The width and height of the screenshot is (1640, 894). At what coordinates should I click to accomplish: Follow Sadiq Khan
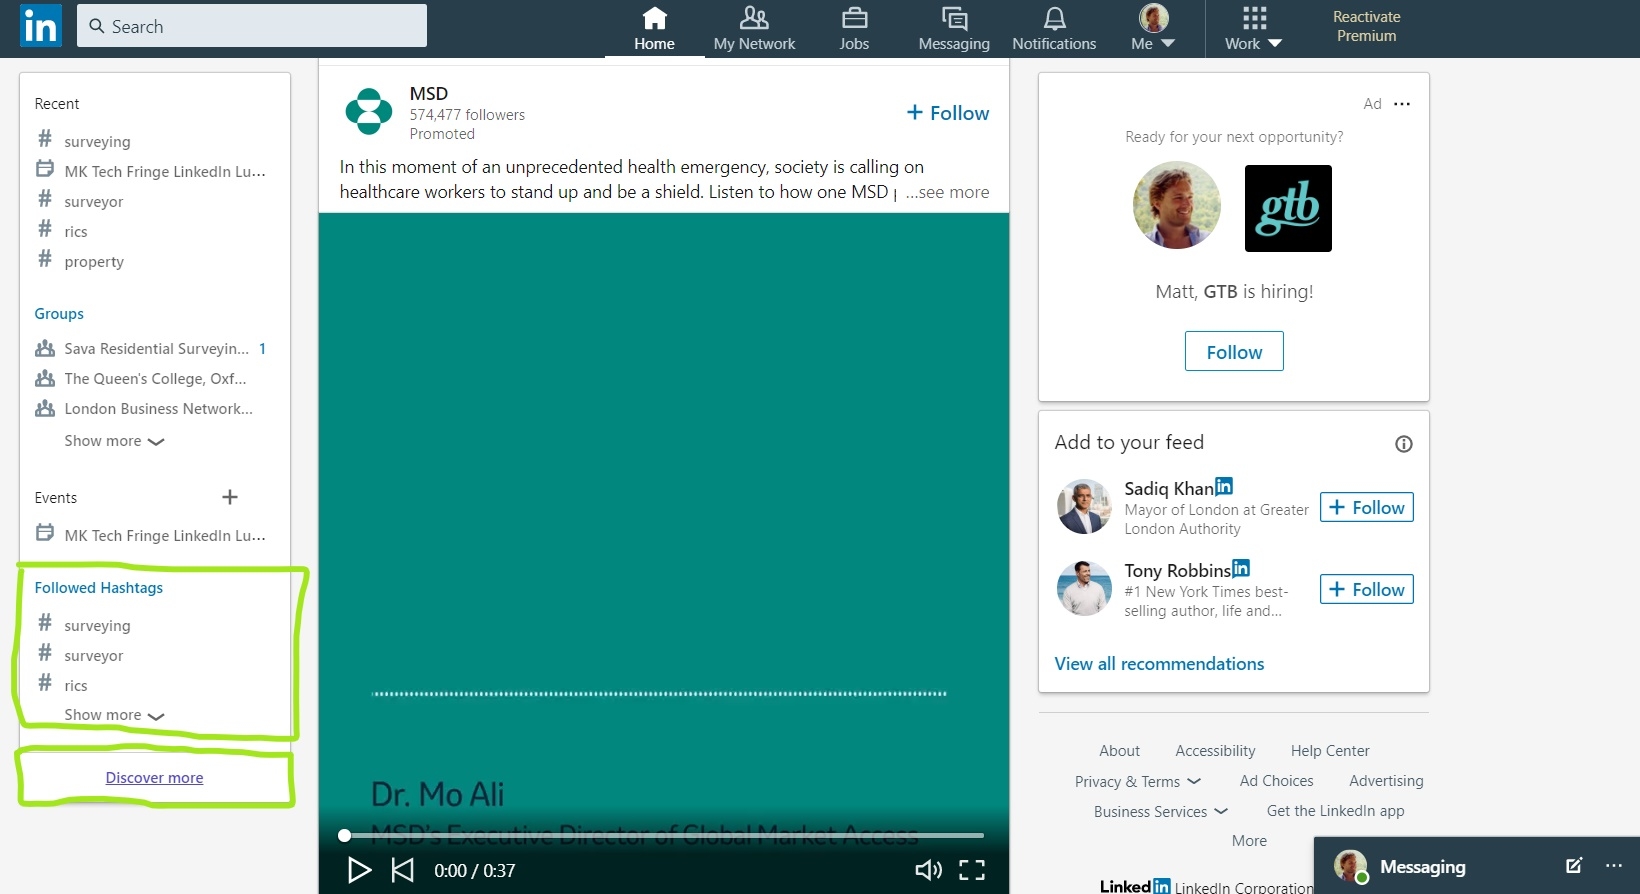[x=1366, y=507]
